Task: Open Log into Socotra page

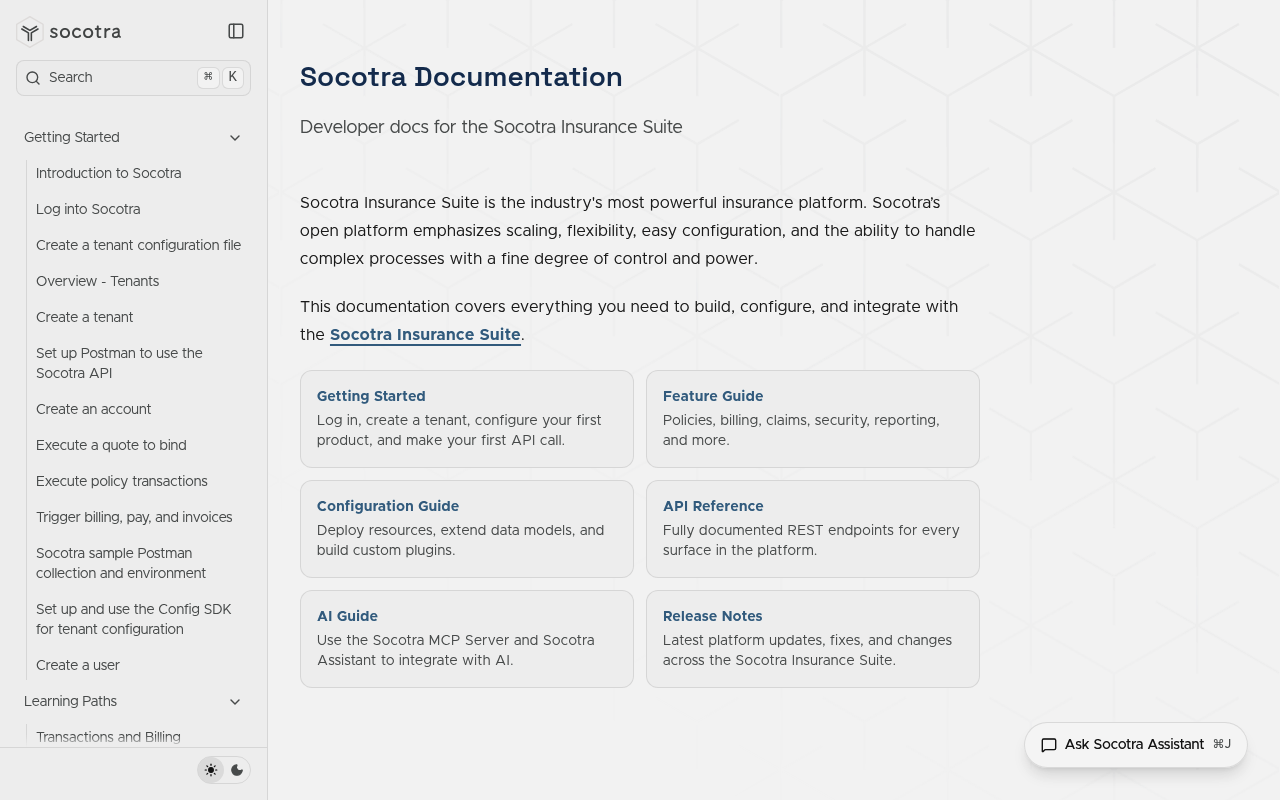Action: tap(88, 209)
